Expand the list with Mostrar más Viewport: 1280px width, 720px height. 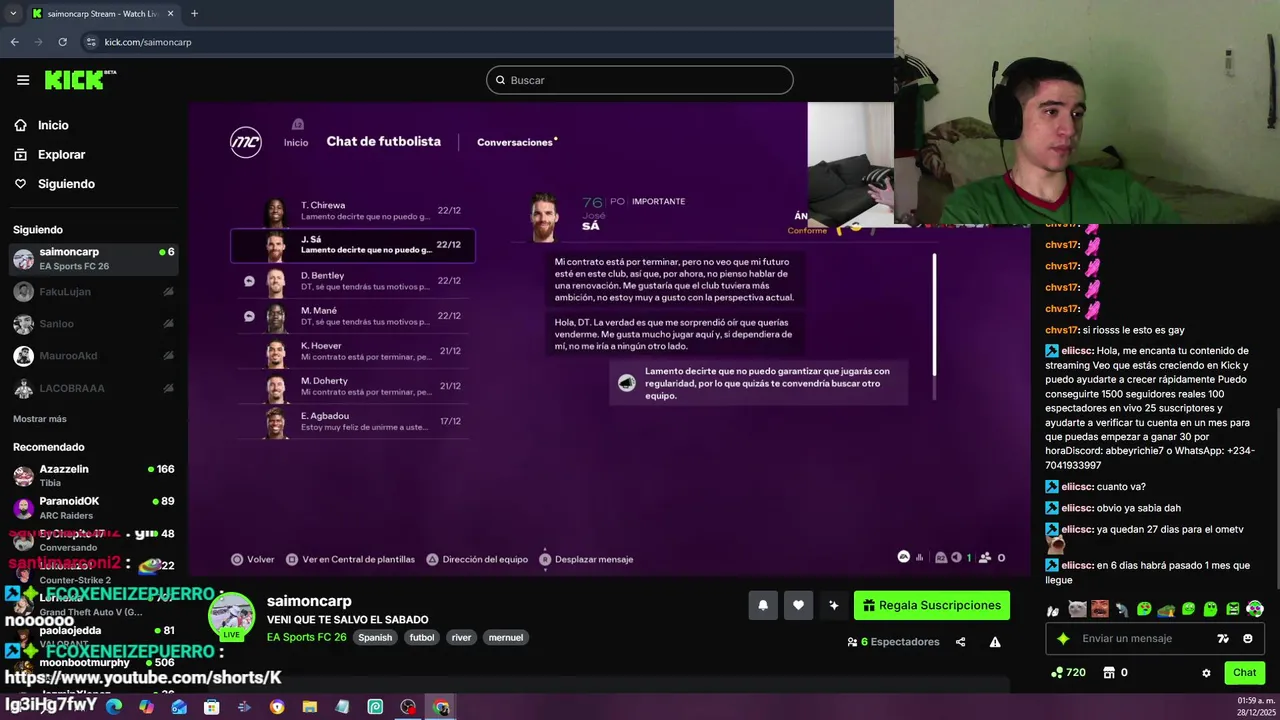tap(40, 419)
